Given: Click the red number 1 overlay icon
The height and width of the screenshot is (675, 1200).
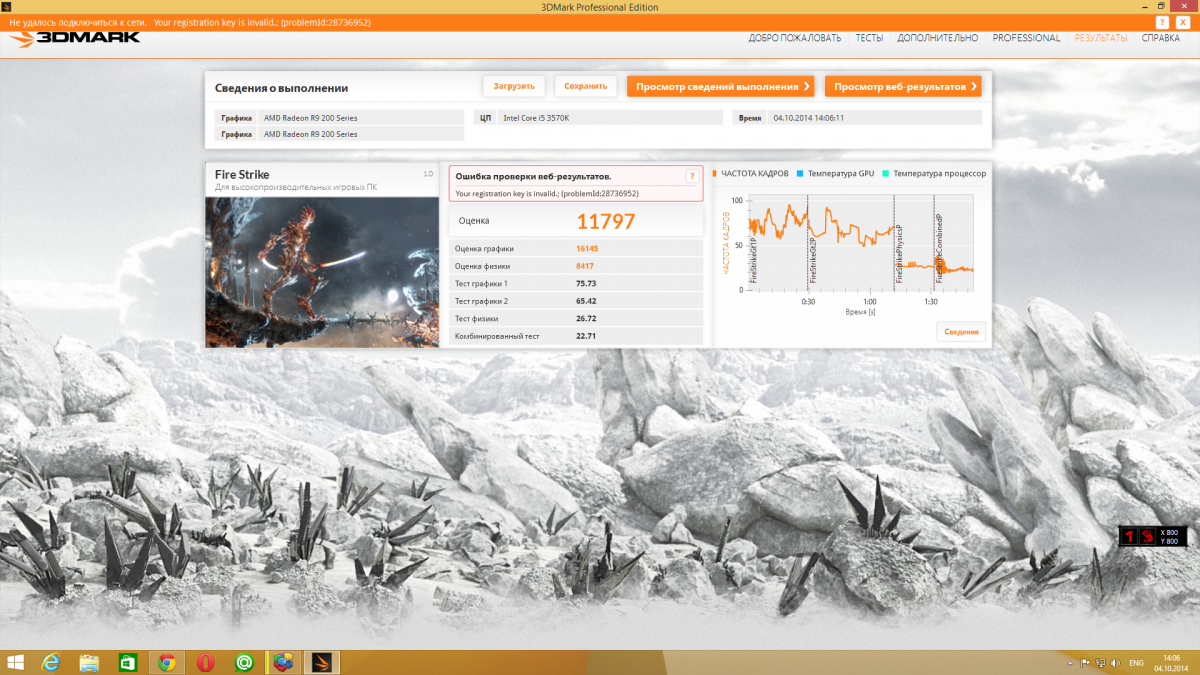Looking at the screenshot, I should coord(1129,536).
